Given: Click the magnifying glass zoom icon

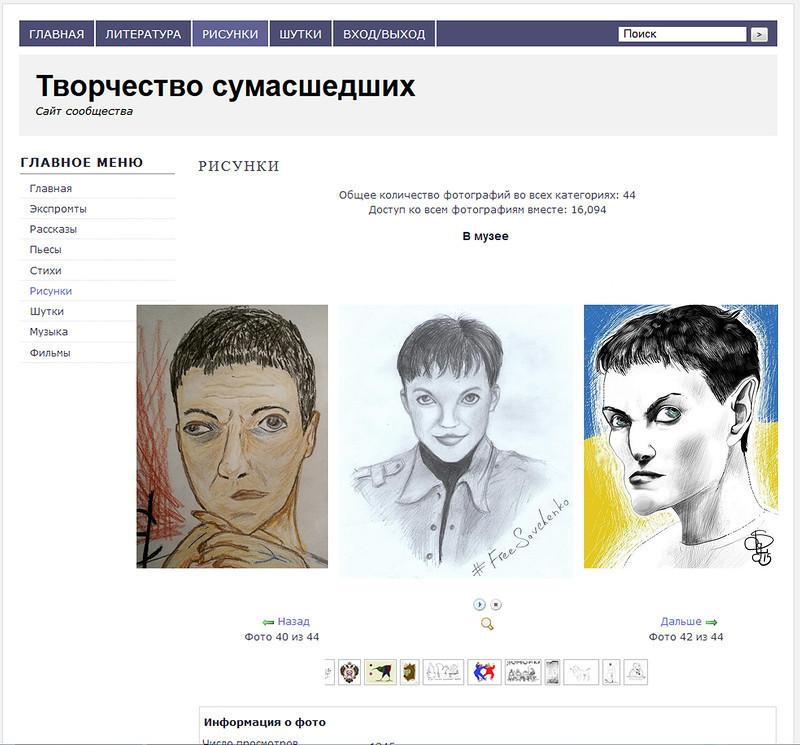Looking at the screenshot, I should 487,624.
